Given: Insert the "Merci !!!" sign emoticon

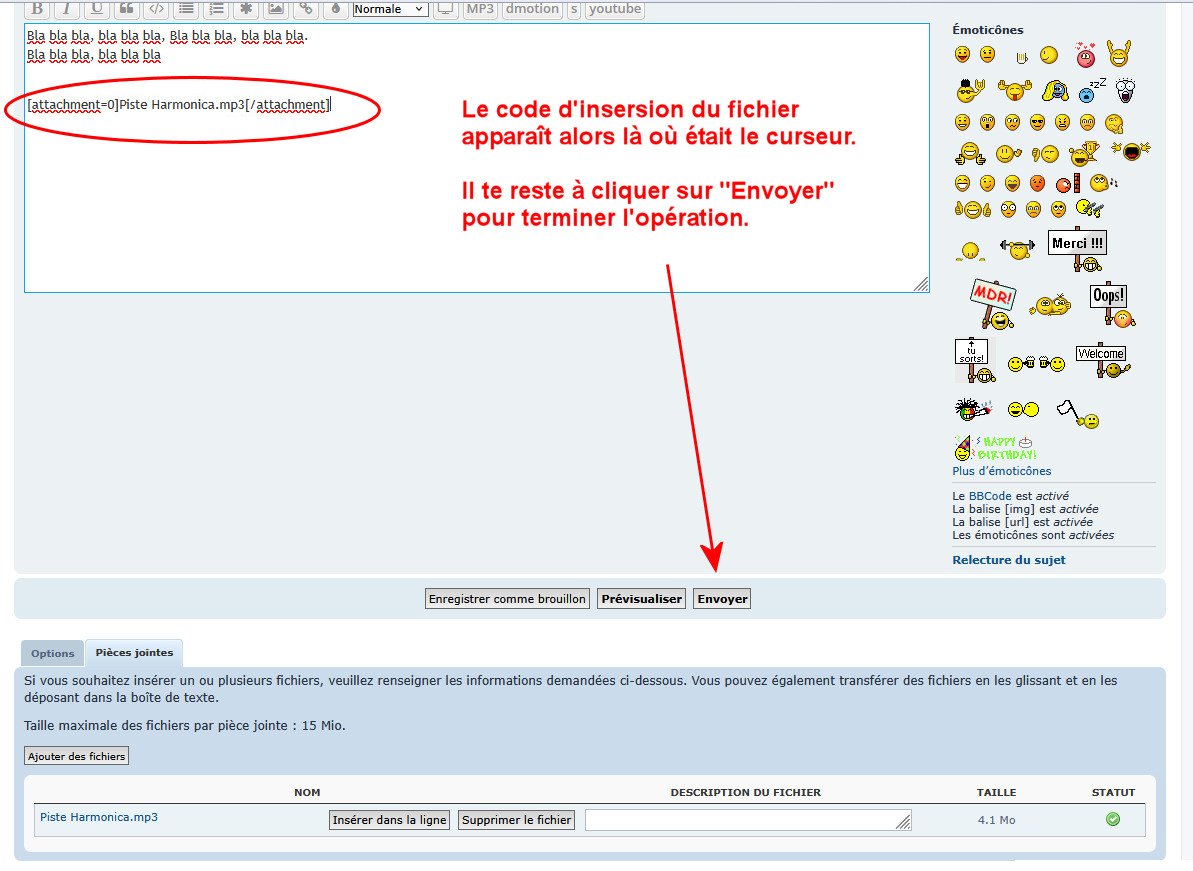Looking at the screenshot, I should click(x=1077, y=249).
